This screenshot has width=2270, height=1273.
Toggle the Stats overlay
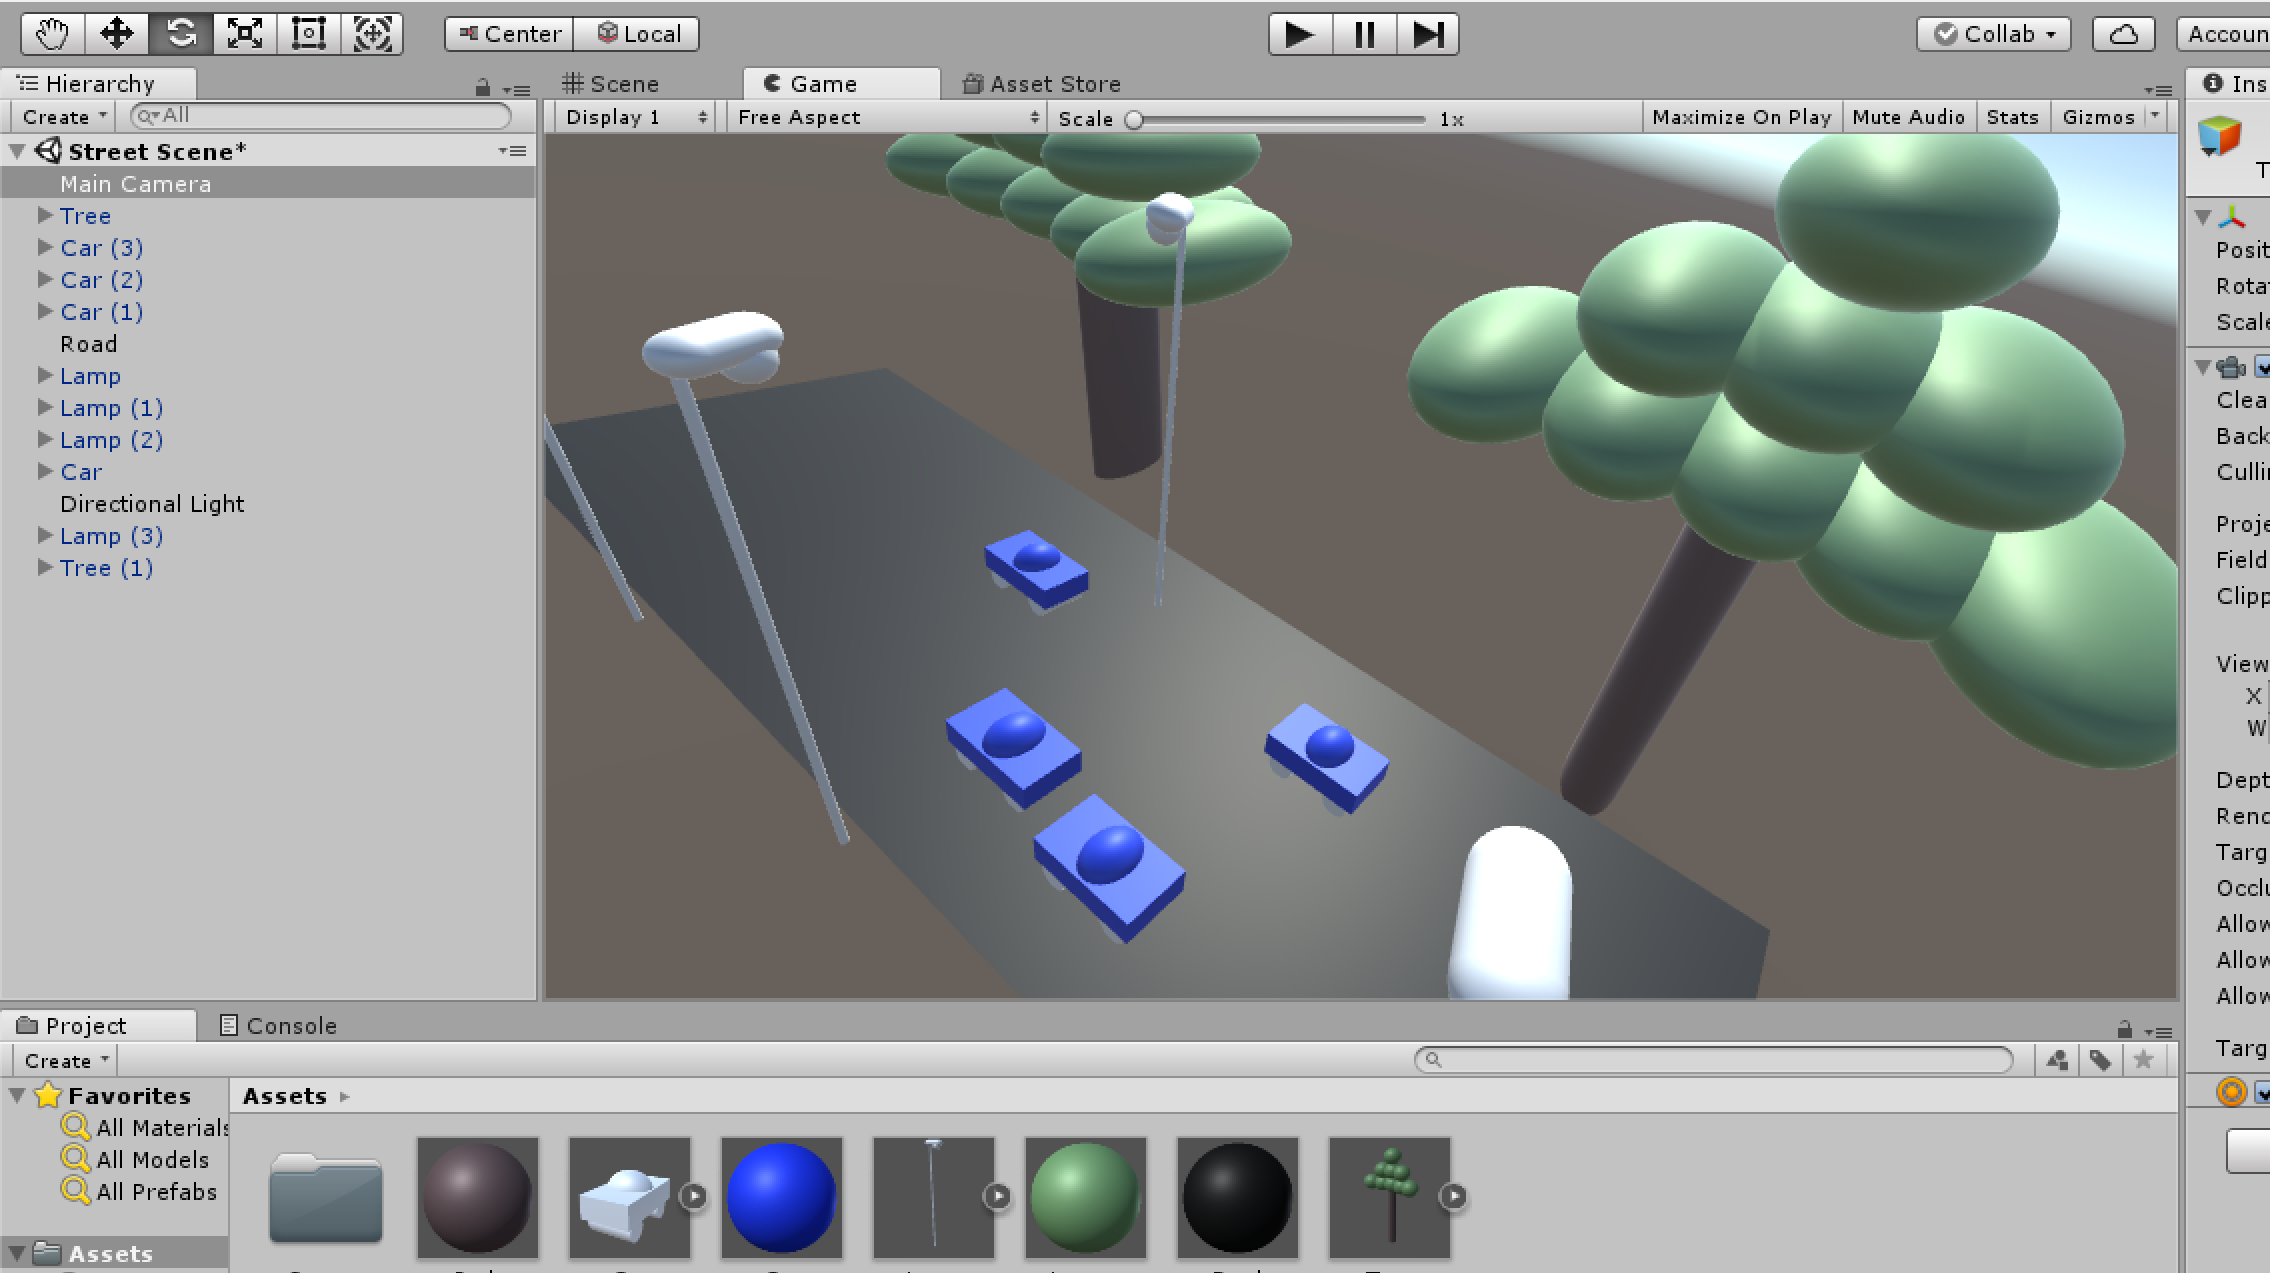click(2012, 117)
